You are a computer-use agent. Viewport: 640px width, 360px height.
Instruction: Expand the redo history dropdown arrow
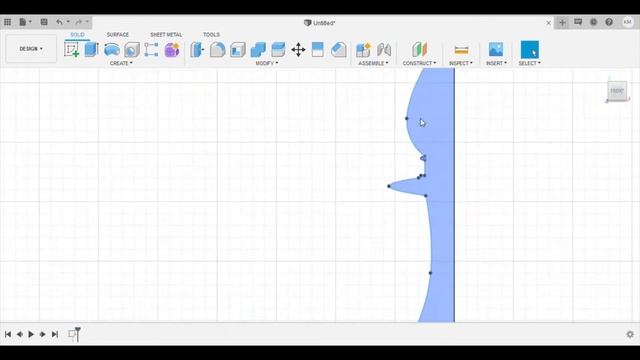(87, 22)
